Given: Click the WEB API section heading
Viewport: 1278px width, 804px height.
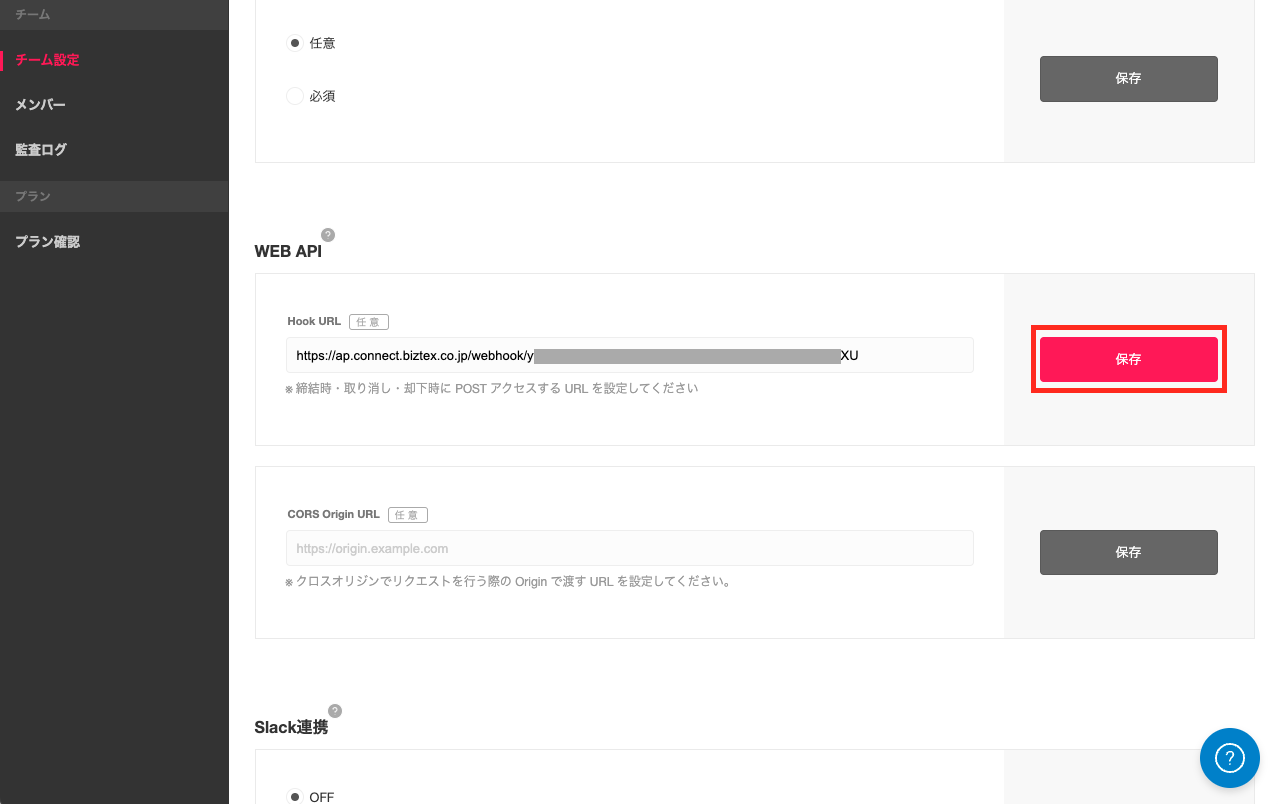Looking at the screenshot, I should point(288,251).
